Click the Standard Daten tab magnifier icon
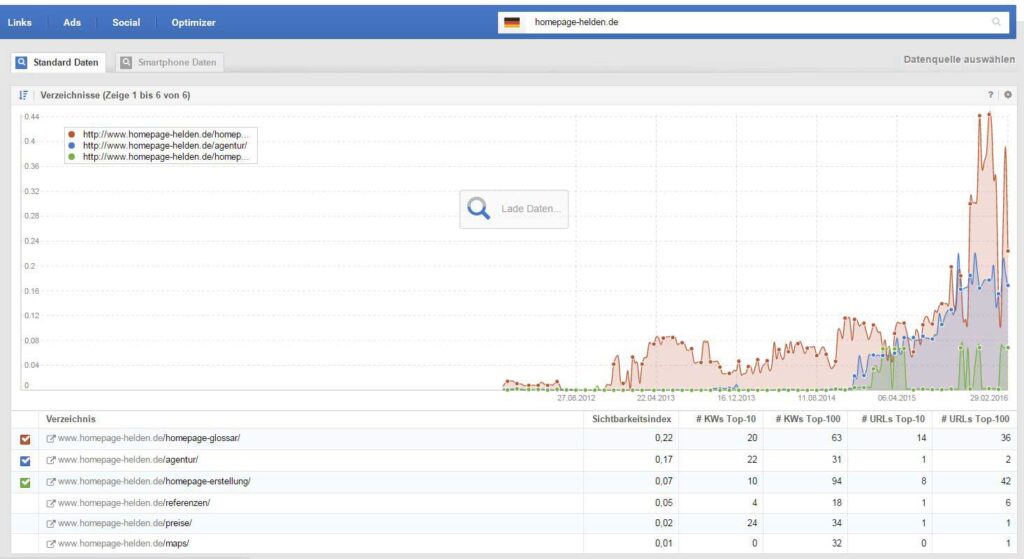Image resolution: width=1024 pixels, height=559 pixels. coord(22,62)
